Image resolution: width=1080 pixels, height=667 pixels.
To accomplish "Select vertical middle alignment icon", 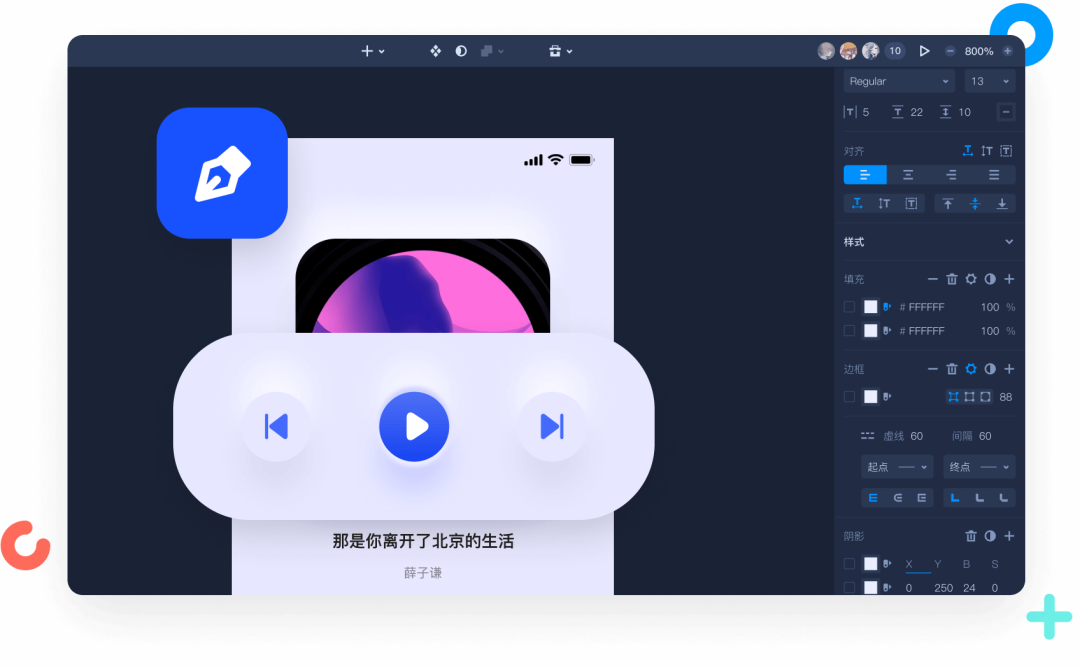I will point(975,203).
